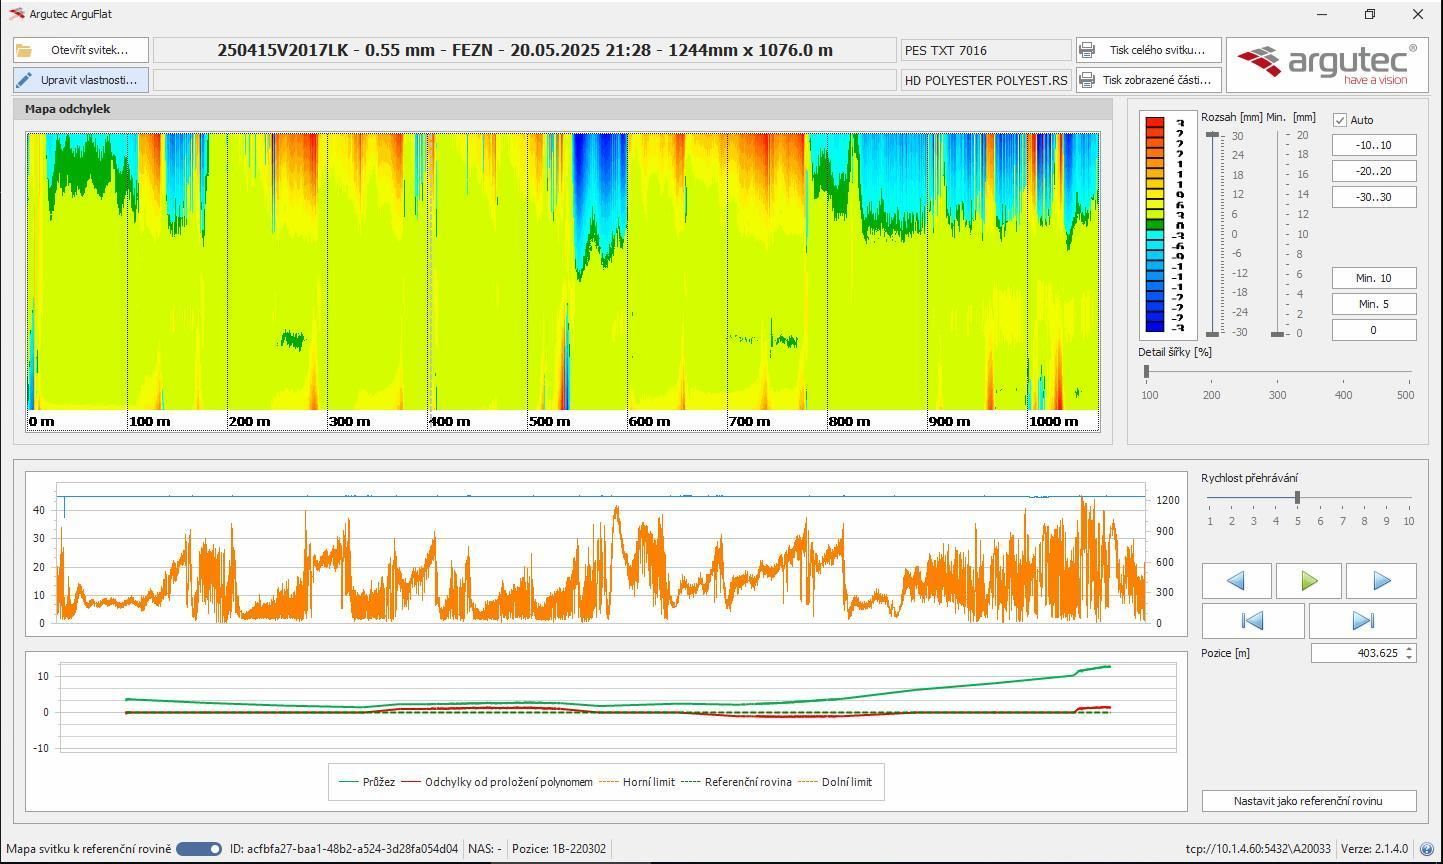Click the ArguFlat app icon in title bar

coord(16,14)
